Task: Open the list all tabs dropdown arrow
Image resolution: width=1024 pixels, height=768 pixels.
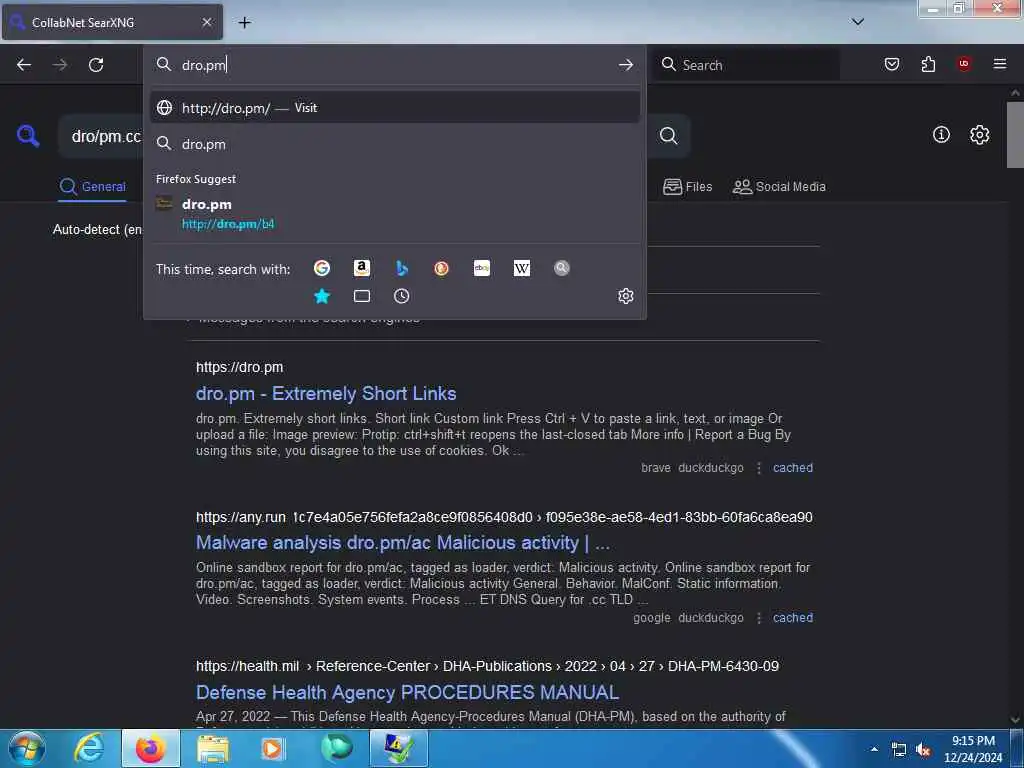Action: click(x=858, y=22)
